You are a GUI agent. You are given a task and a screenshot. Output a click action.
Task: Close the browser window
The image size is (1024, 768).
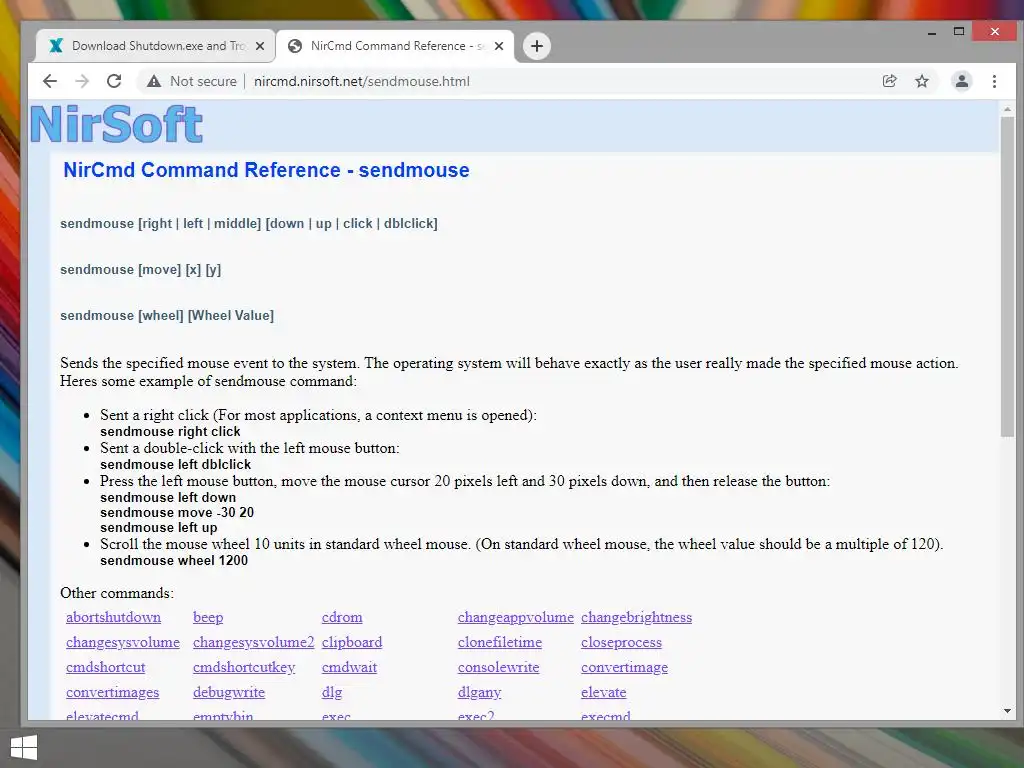pos(995,31)
